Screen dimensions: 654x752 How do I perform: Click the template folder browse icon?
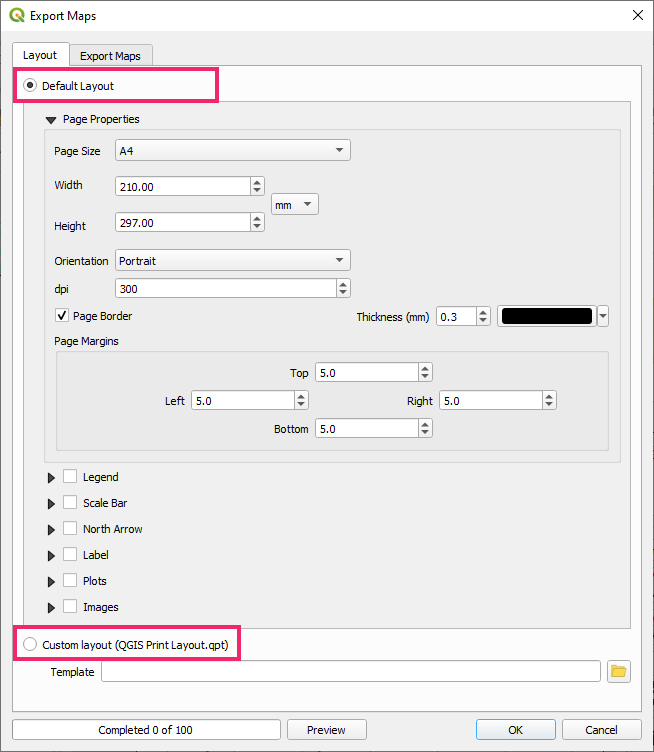click(619, 672)
